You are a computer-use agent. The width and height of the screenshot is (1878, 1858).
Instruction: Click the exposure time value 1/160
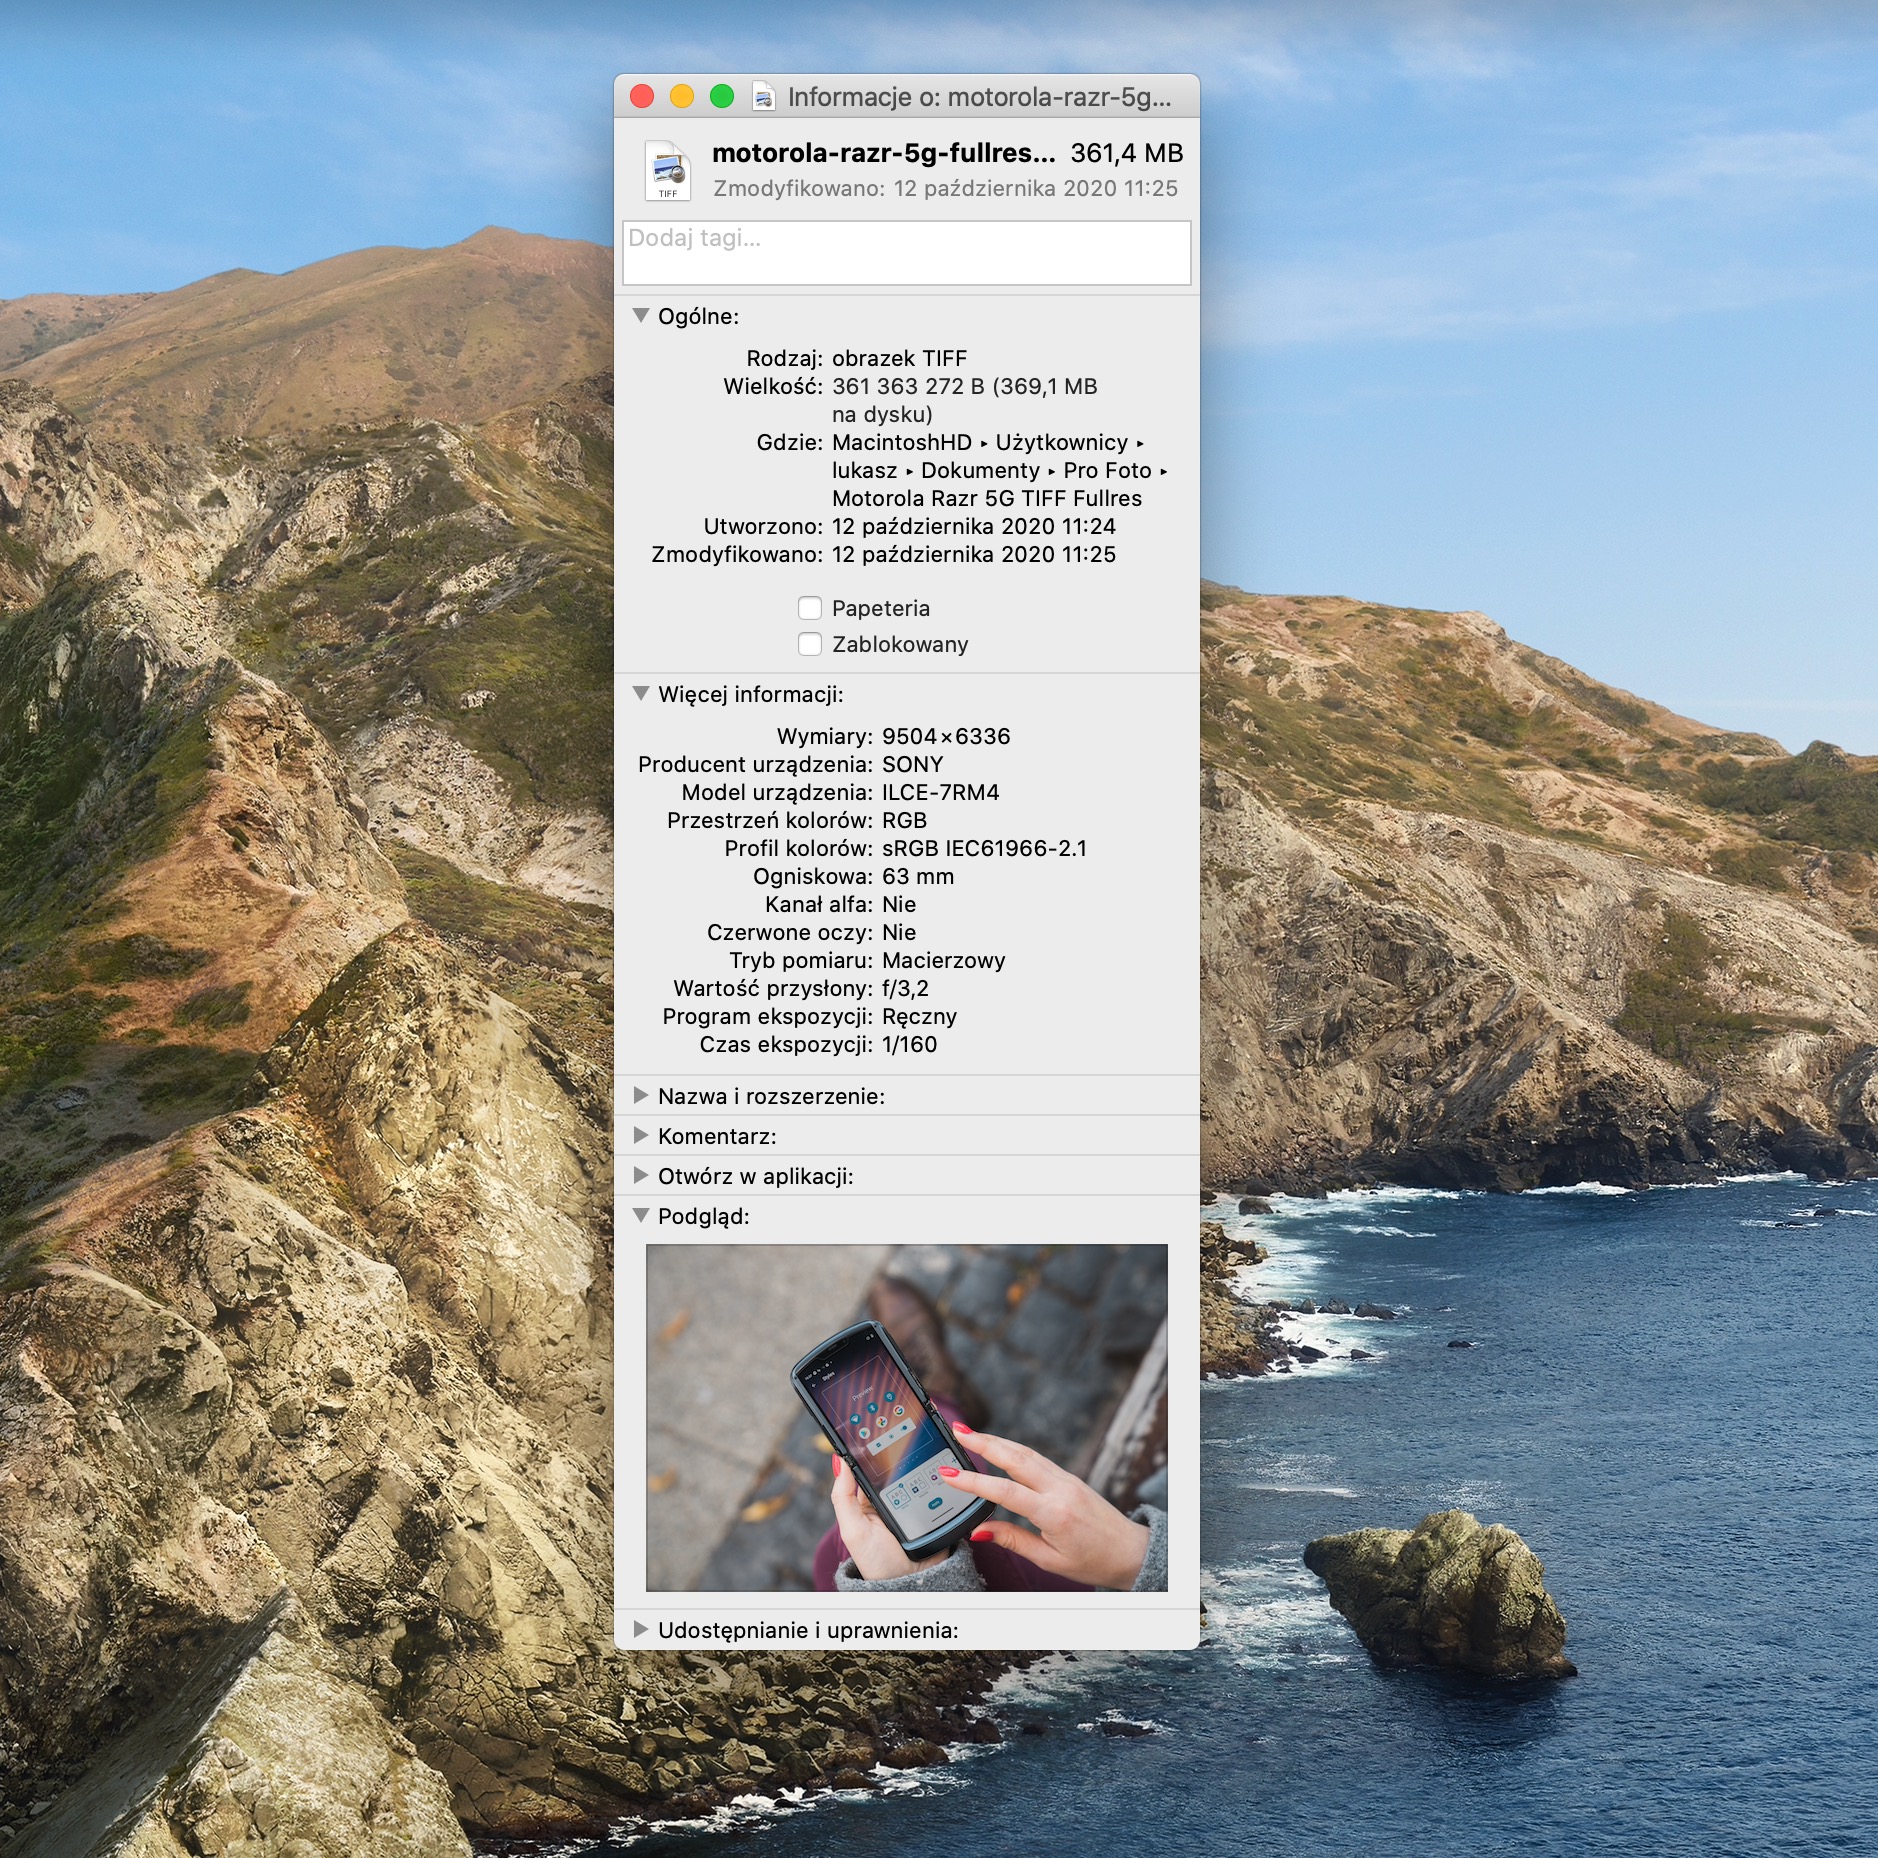(910, 1044)
